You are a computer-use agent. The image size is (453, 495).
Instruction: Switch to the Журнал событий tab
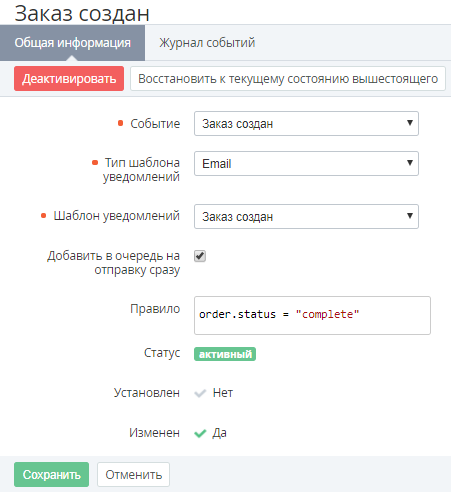pyautogui.click(x=207, y=43)
